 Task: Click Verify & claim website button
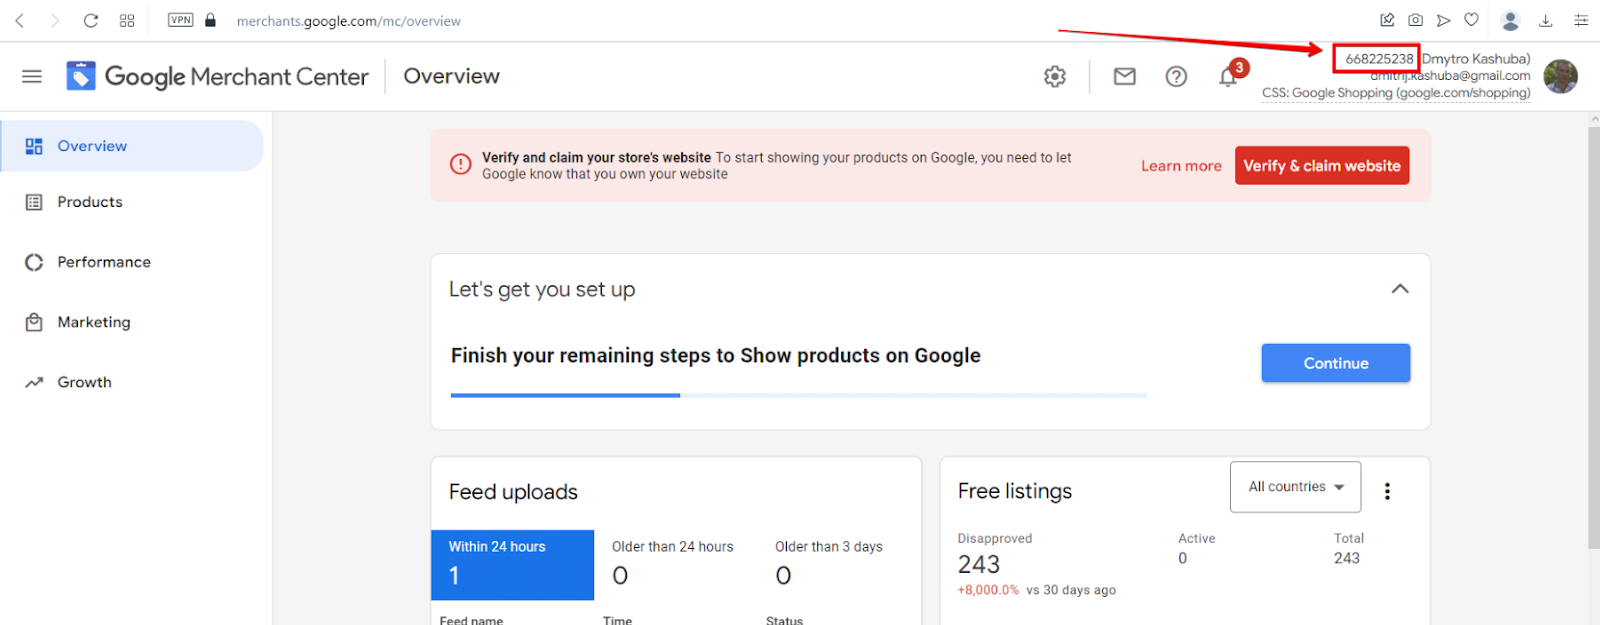[x=1322, y=166]
